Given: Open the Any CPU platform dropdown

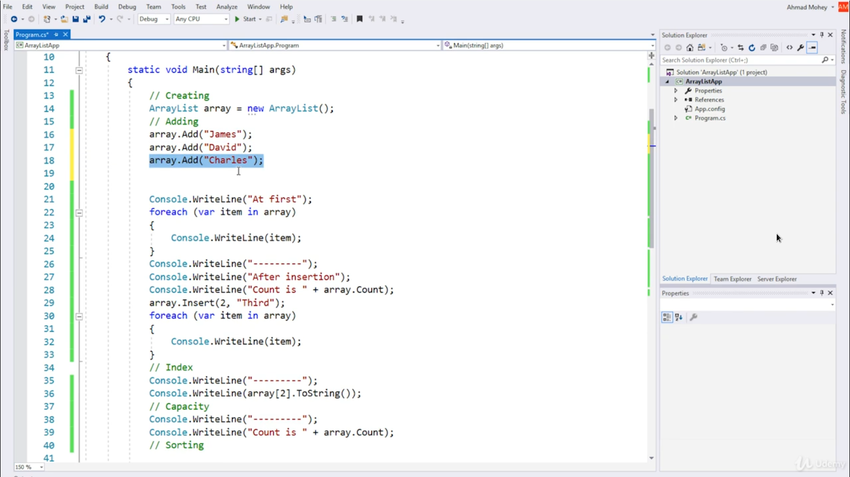Looking at the screenshot, I should [201, 19].
